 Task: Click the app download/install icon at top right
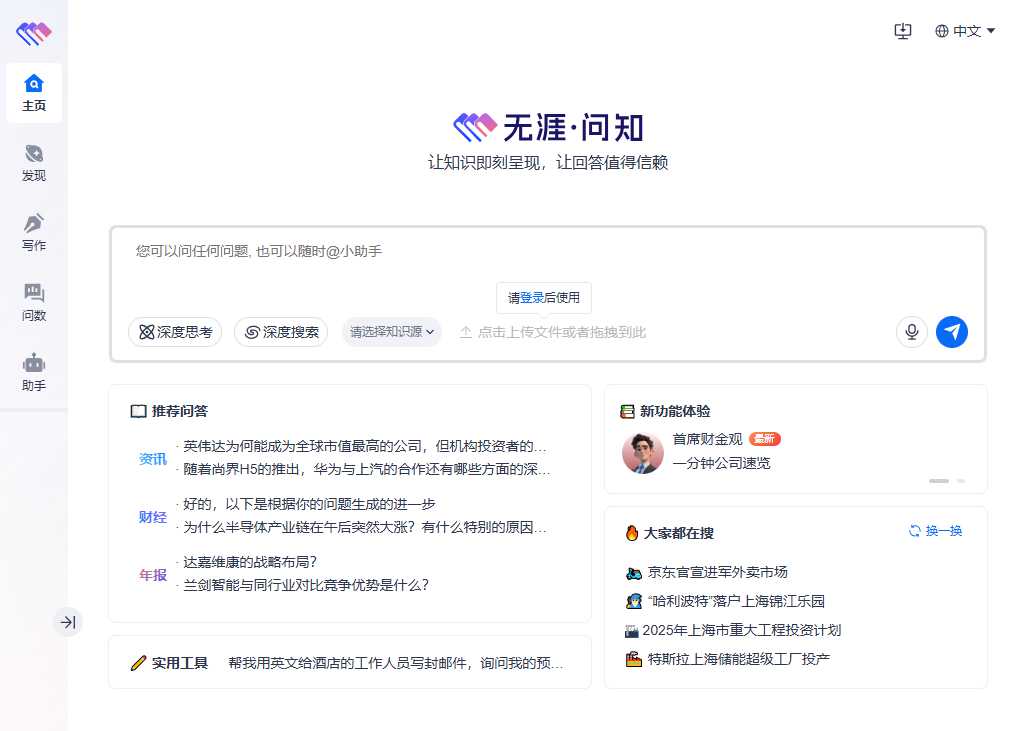903,31
